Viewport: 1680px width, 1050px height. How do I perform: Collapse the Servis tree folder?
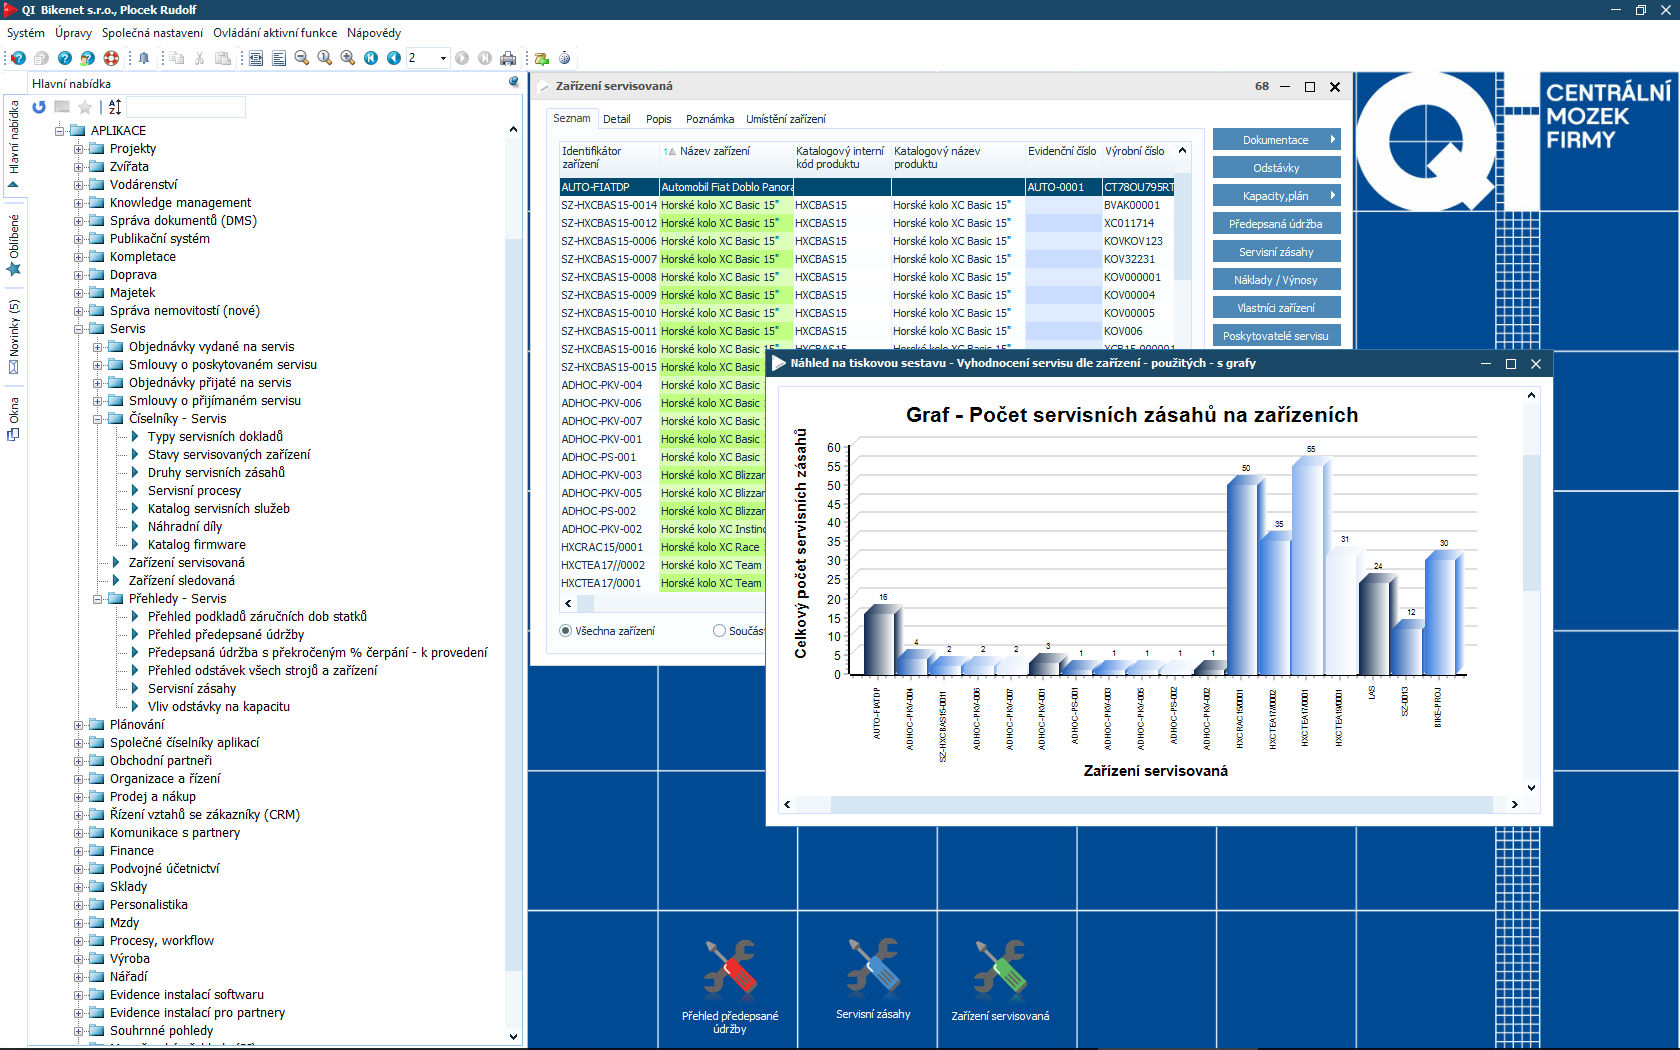pos(79,329)
